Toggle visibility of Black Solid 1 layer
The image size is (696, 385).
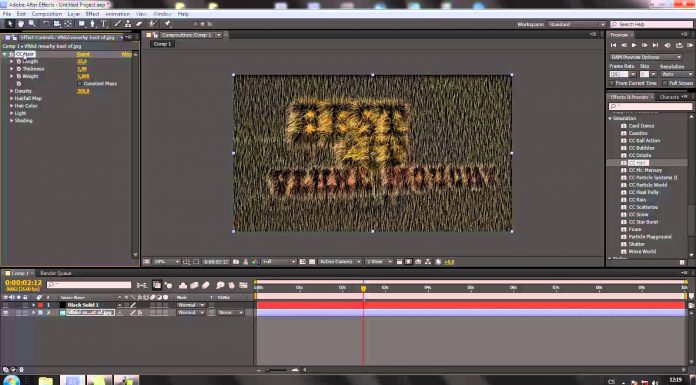tap(6, 305)
